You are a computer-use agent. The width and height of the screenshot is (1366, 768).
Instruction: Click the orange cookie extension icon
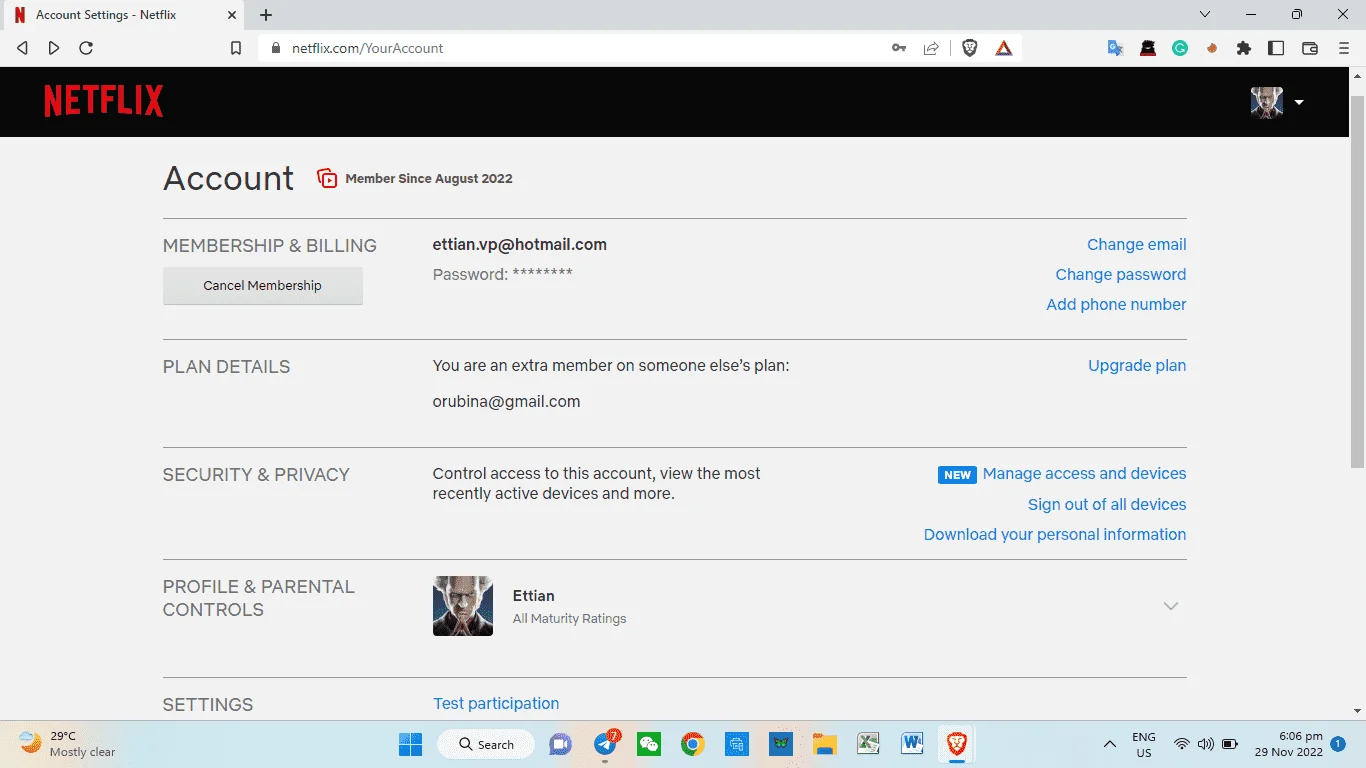(1212, 48)
